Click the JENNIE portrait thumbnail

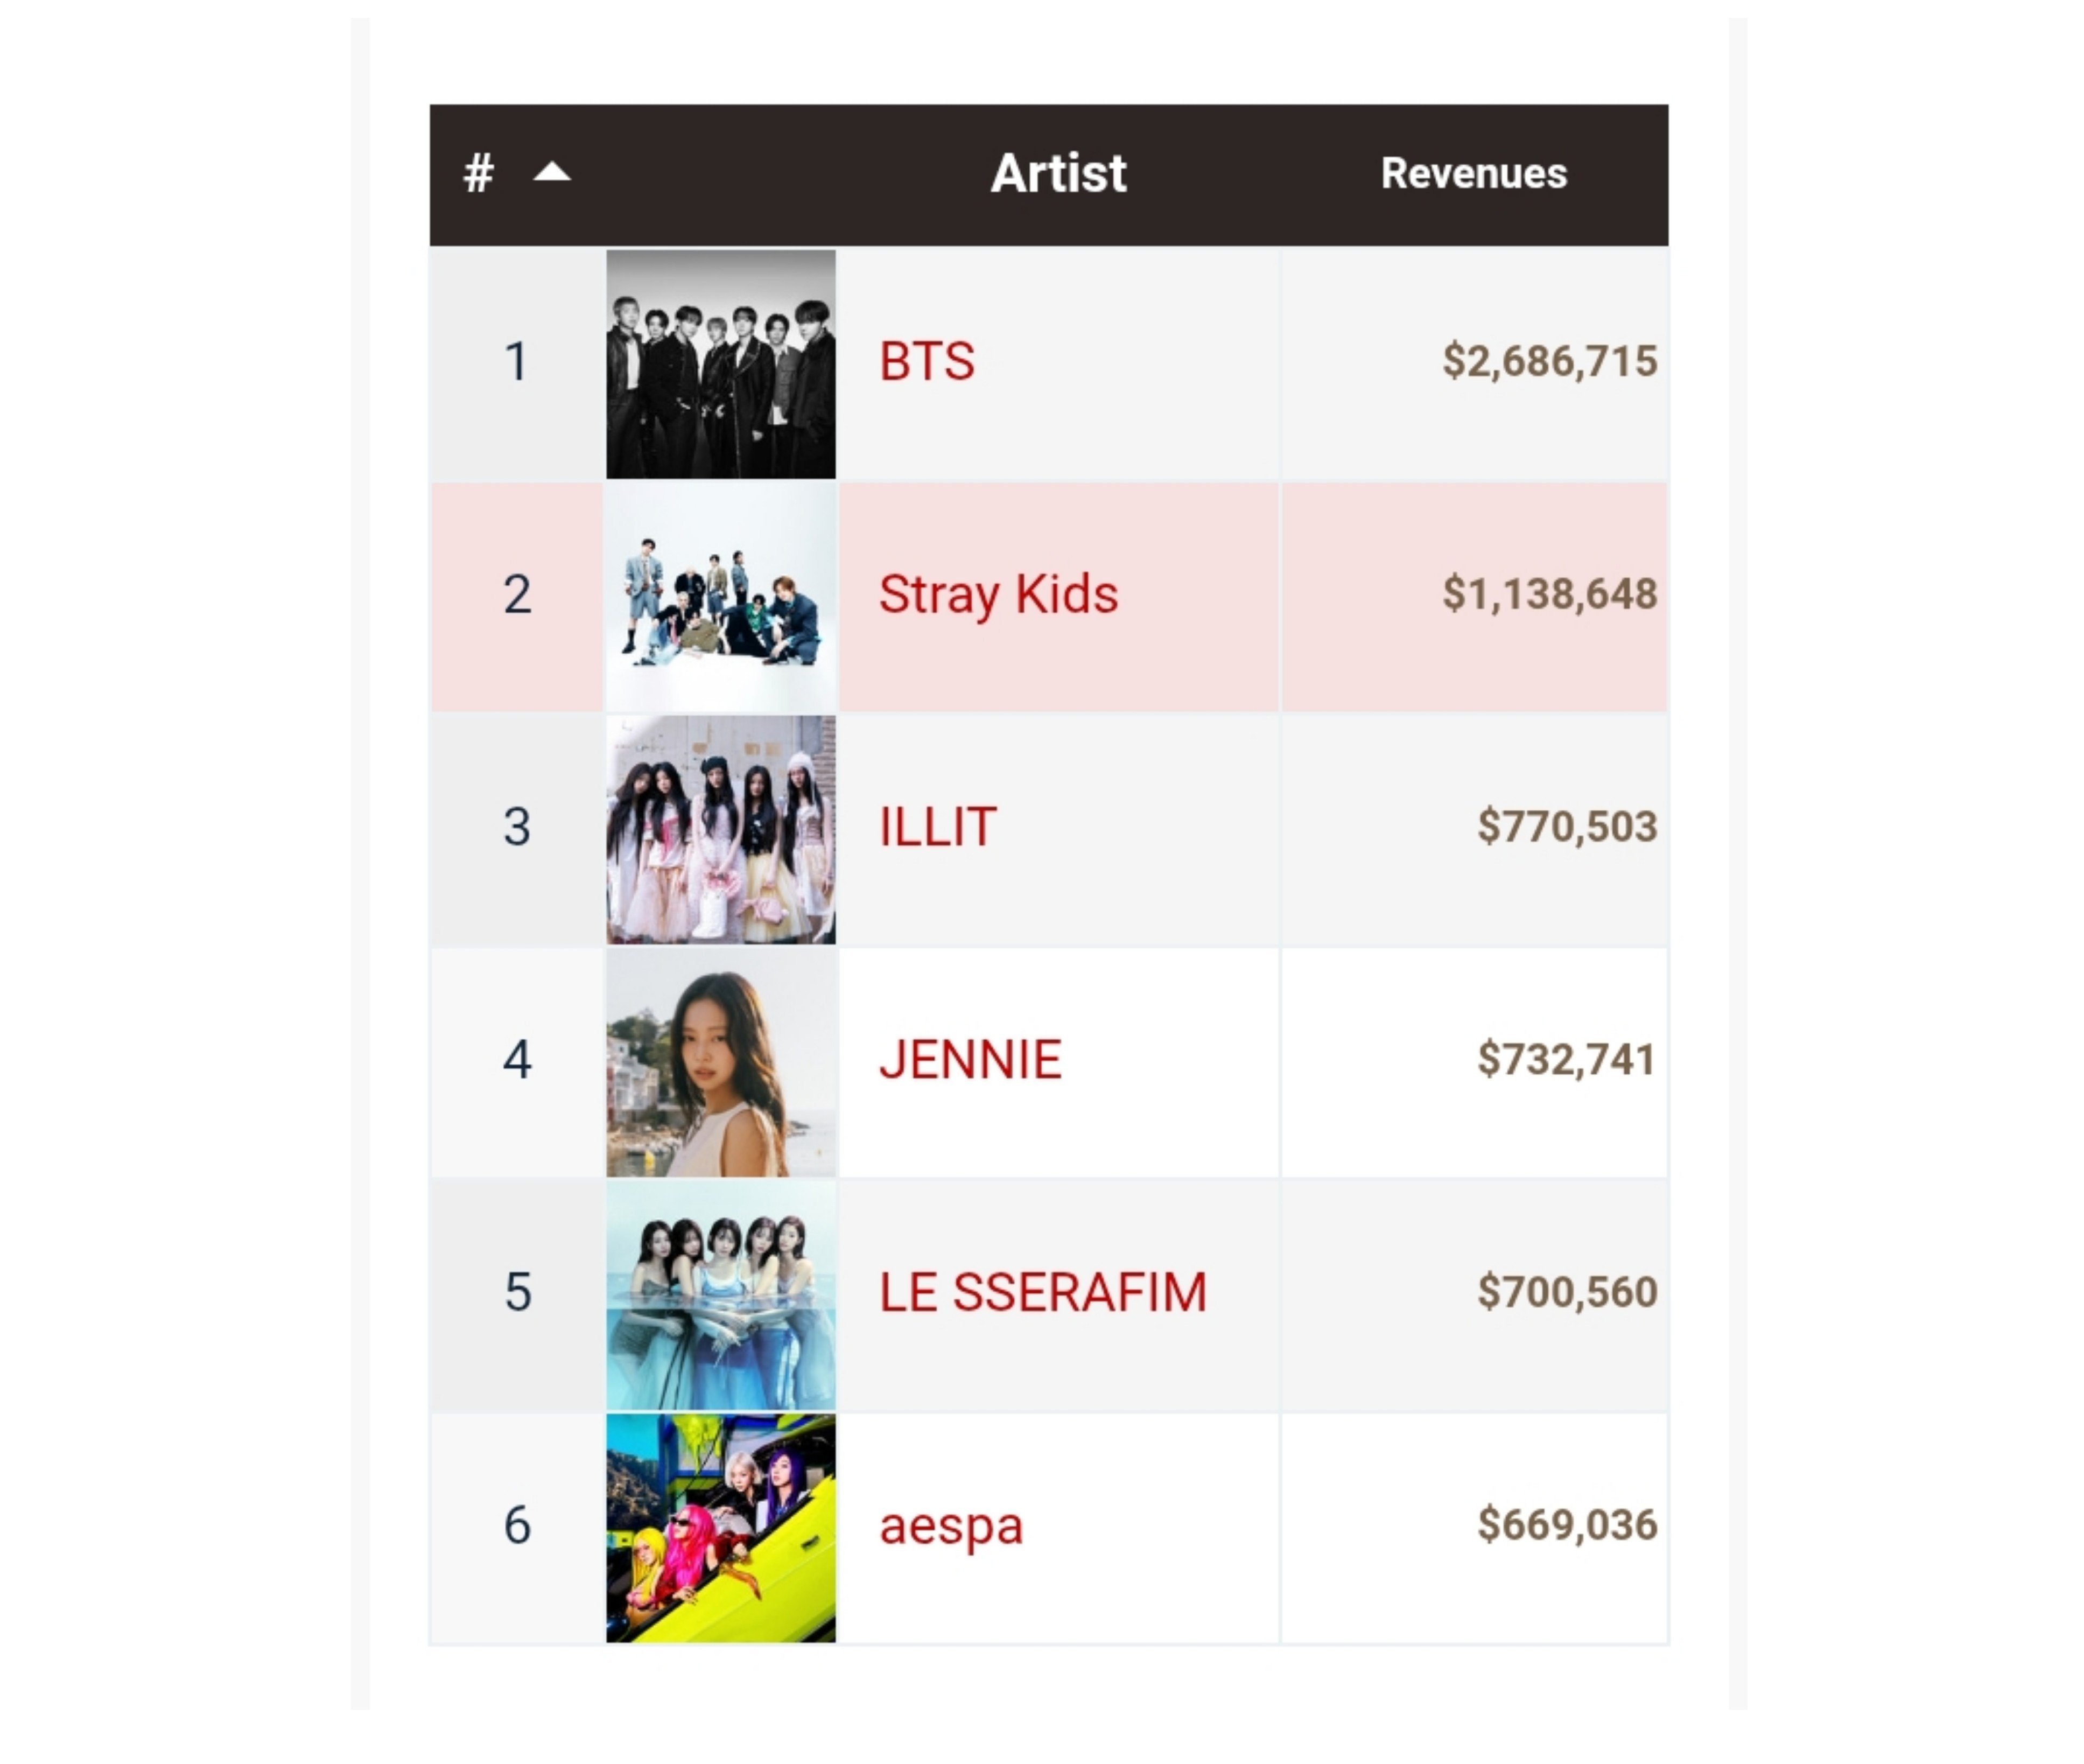(x=721, y=1062)
